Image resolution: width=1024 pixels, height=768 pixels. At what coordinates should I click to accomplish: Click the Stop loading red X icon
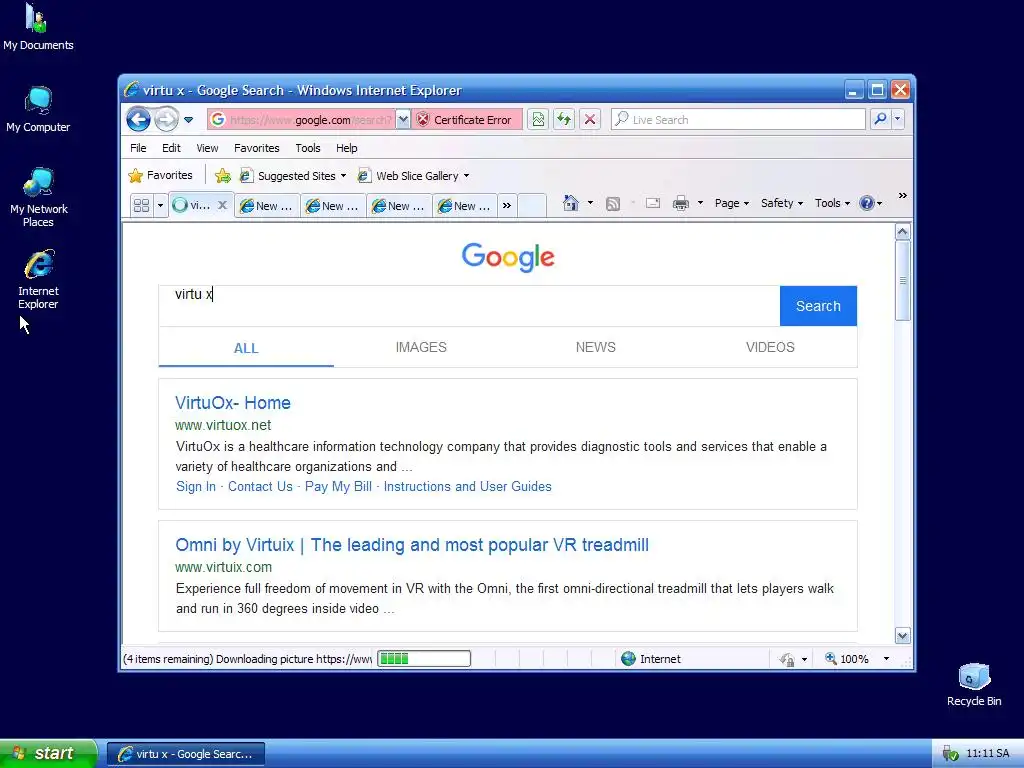click(x=590, y=120)
